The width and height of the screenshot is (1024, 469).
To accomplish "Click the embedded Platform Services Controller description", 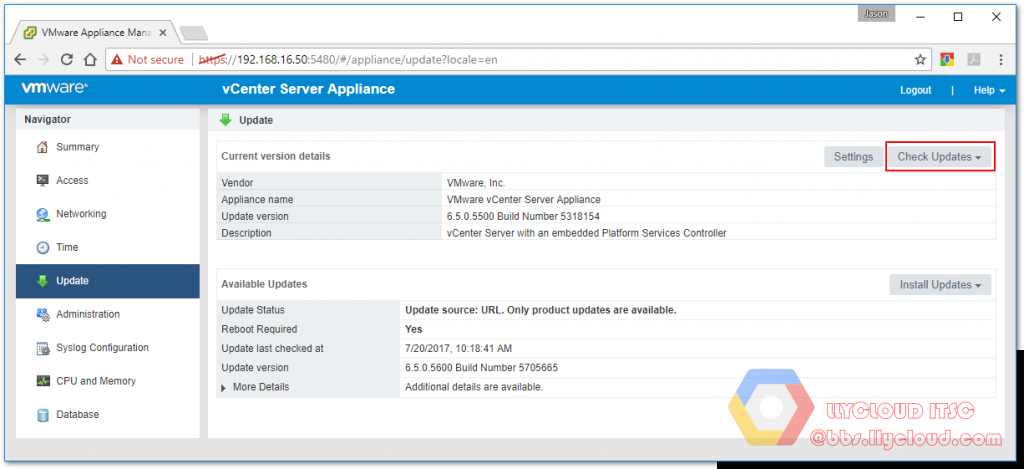I will 586,233.
